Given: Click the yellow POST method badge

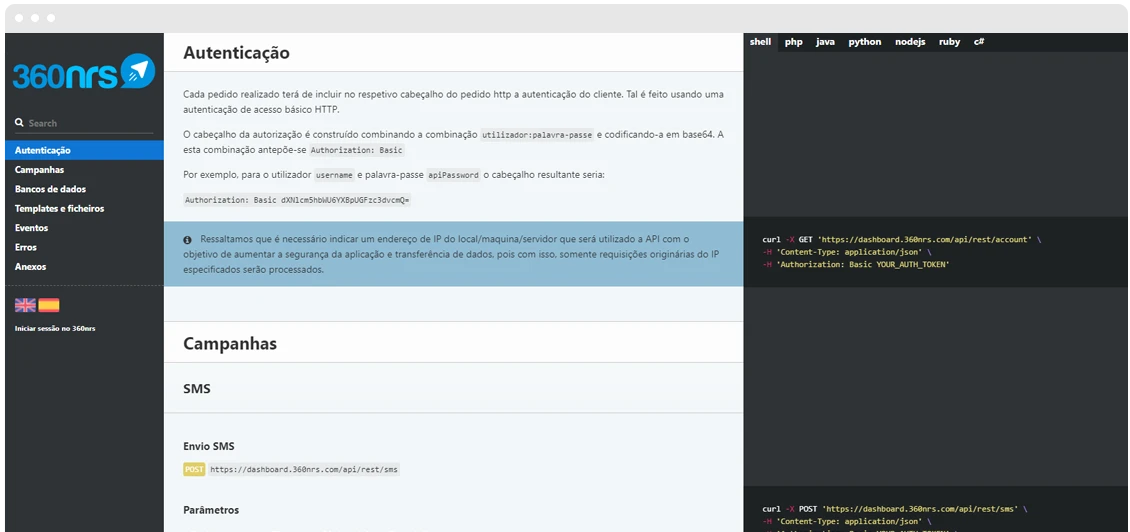Looking at the screenshot, I should 195,469.
